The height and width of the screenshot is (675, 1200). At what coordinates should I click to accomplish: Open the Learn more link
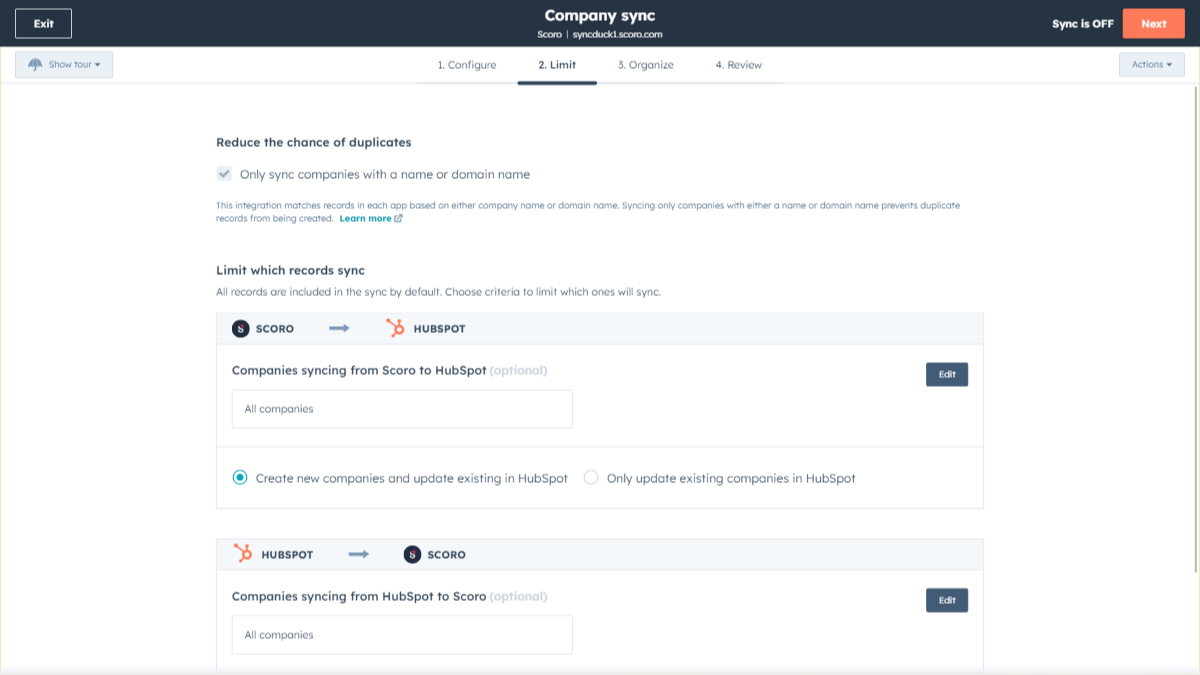(x=365, y=218)
